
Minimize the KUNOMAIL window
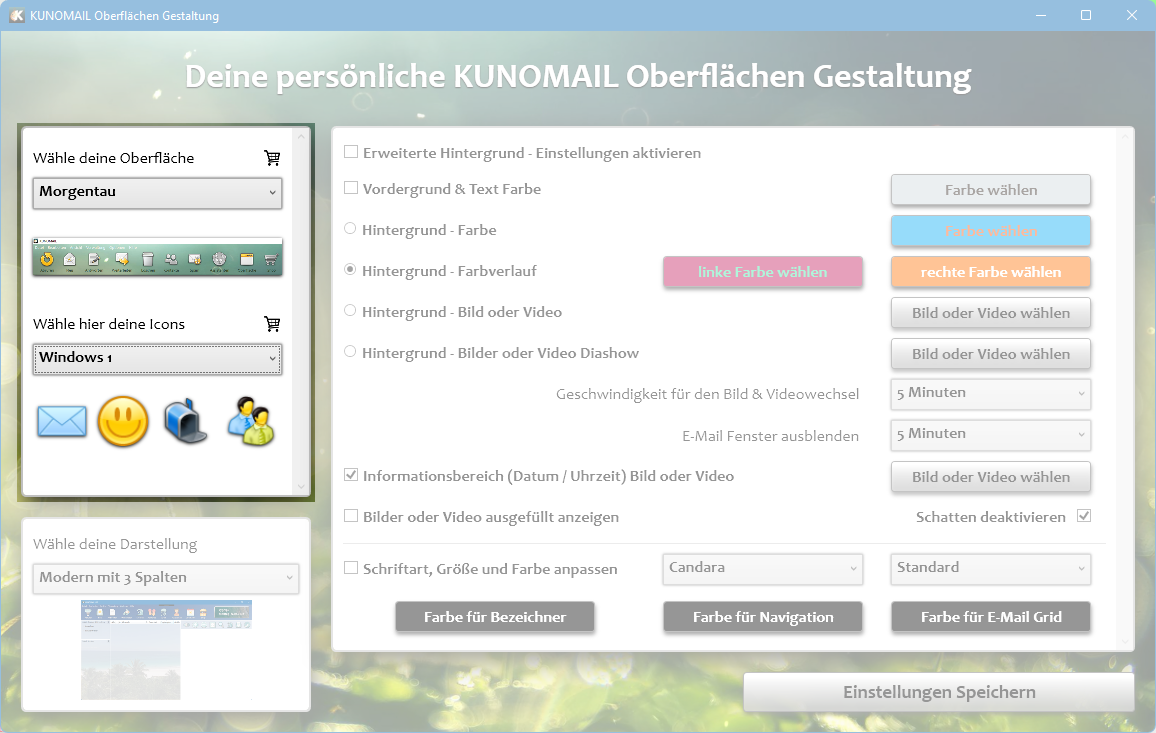point(1041,15)
